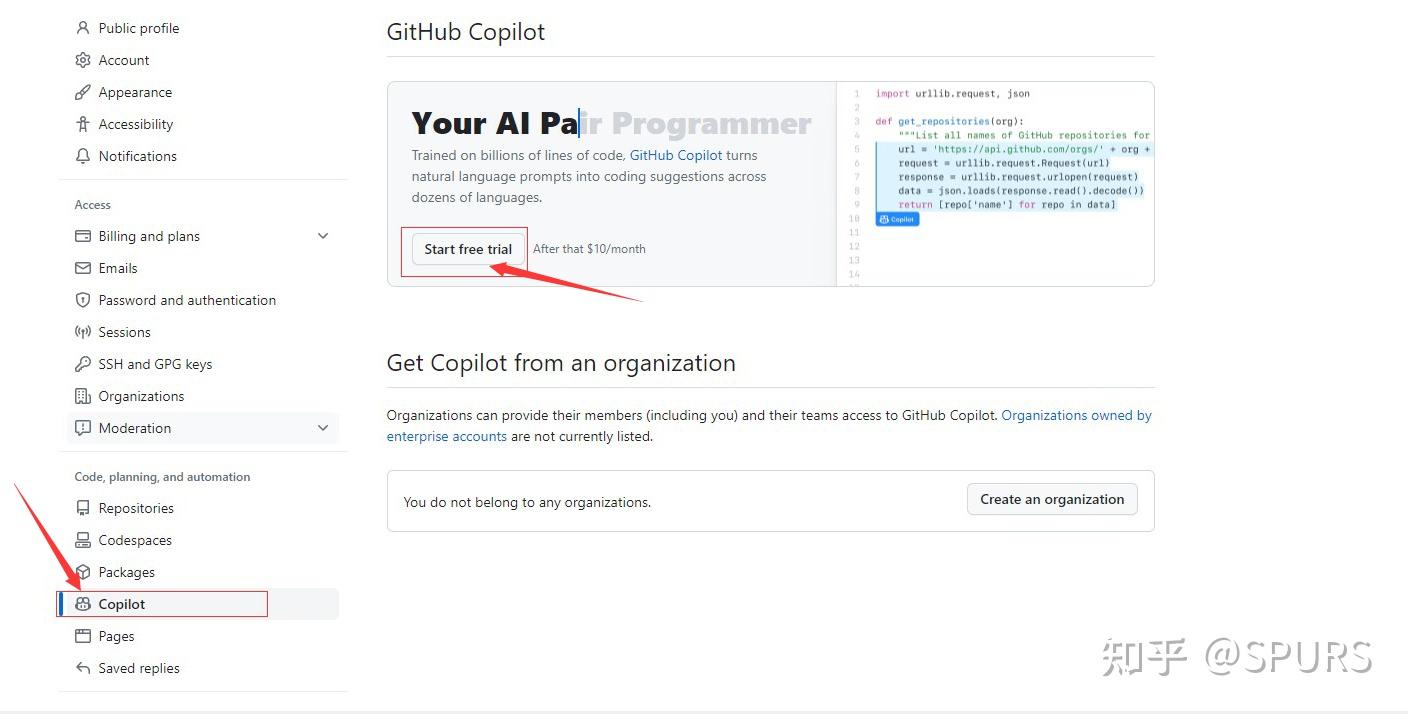1408x714 pixels.
Task: Click the Codespaces icon in sidebar
Action: coord(83,540)
